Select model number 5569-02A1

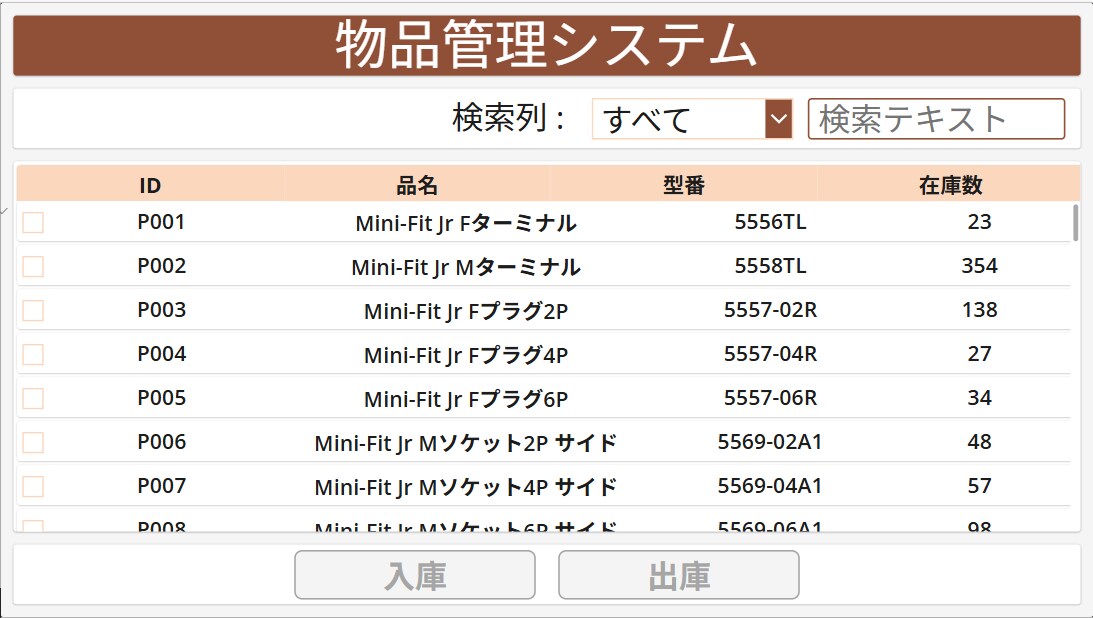(770, 441)
